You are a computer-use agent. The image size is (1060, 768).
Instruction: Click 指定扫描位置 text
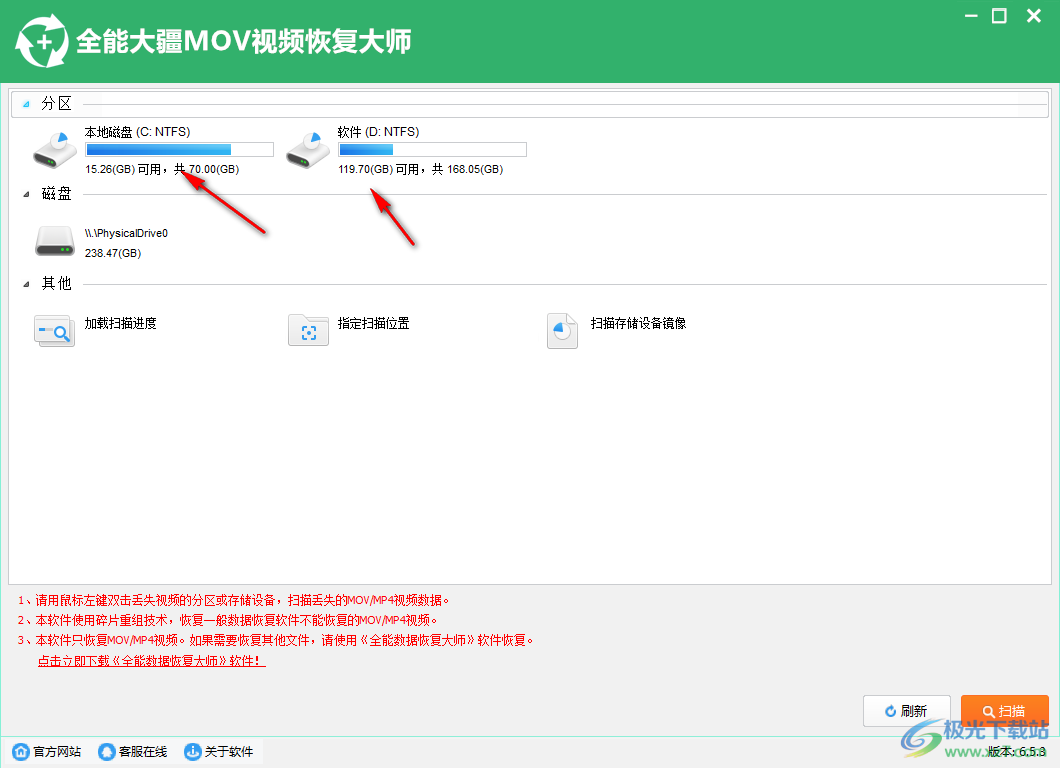pos(374,323)
